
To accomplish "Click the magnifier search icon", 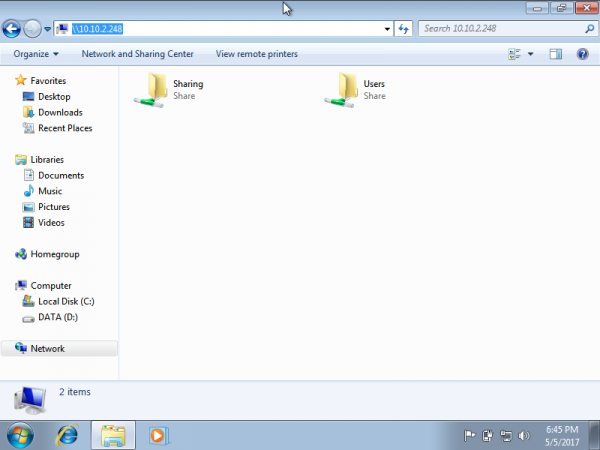I will (x=590, y=29).
